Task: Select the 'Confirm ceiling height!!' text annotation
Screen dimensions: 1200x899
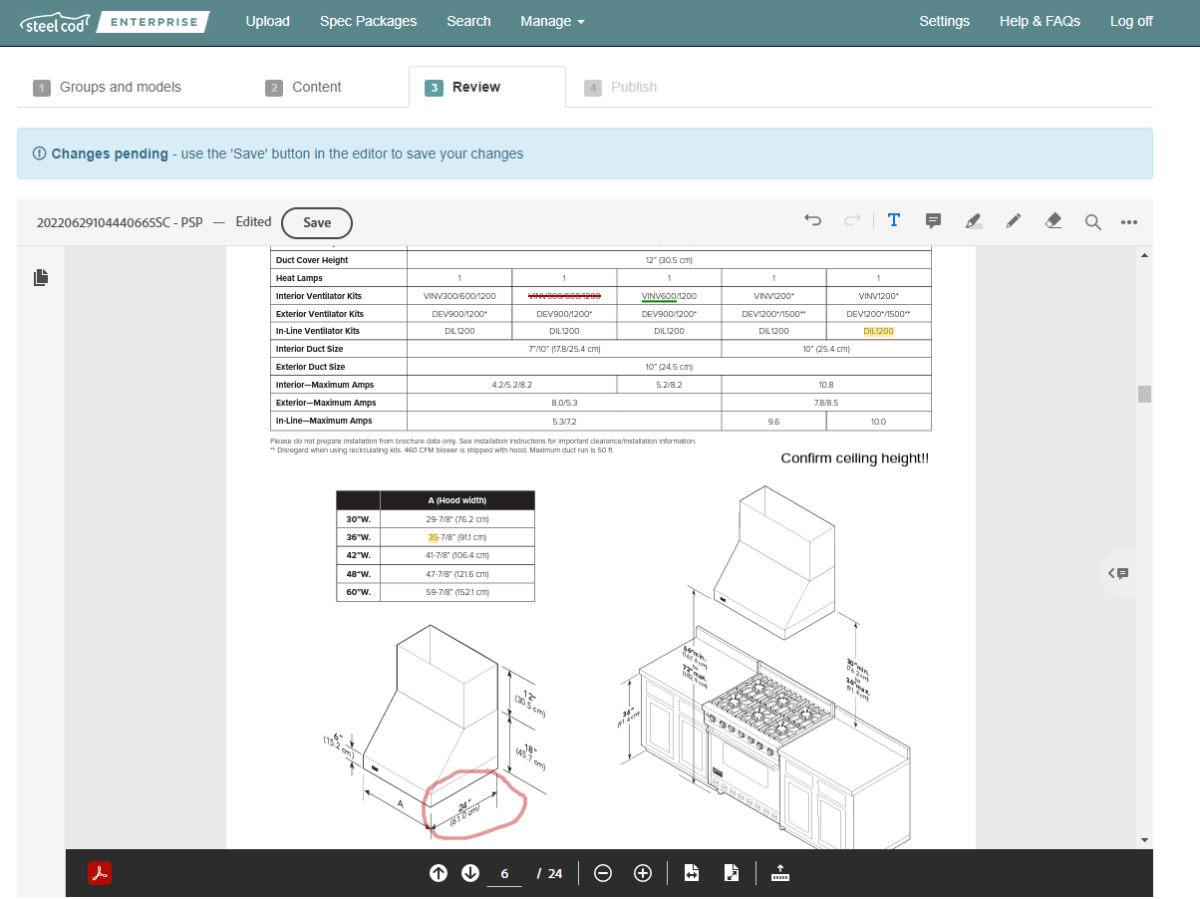Action: (x=855, y=458)
